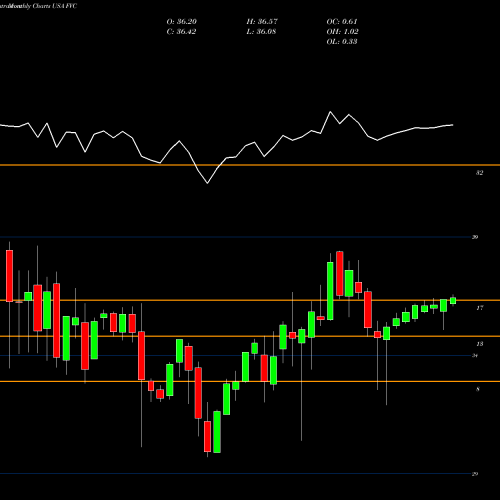Click the 'OL: 0.33' reading

(342, 42)
